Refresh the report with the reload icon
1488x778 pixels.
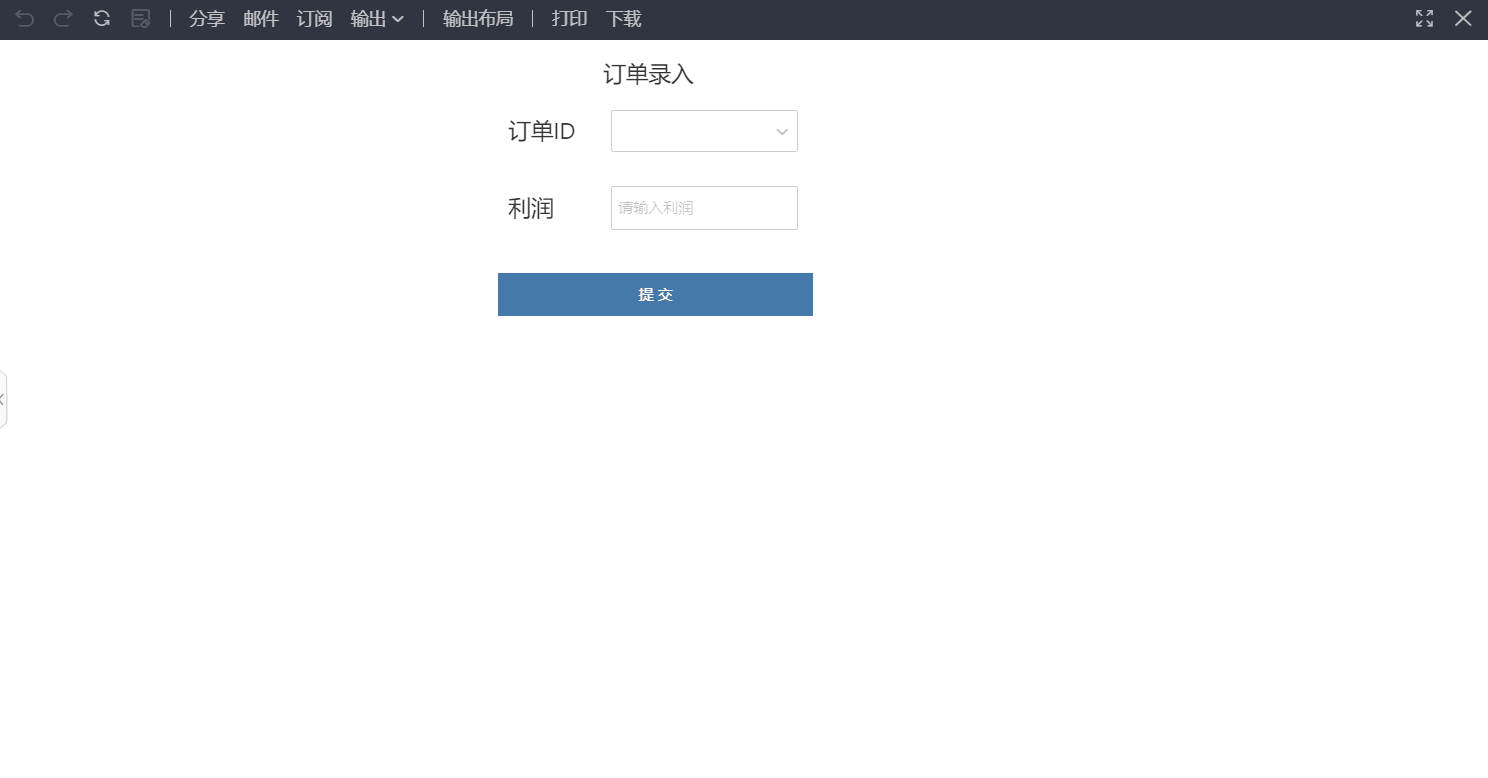102,19
